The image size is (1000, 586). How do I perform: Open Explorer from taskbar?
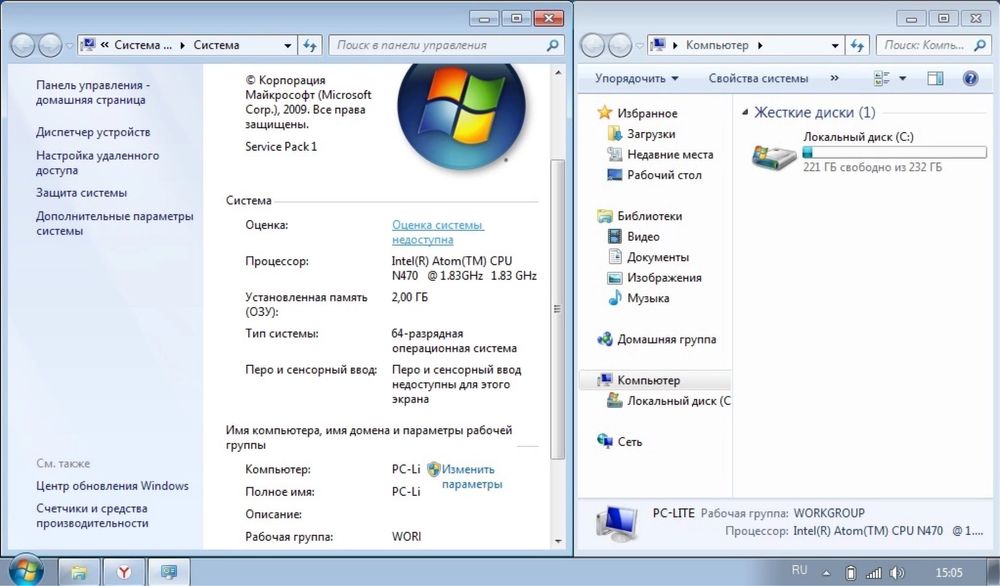78,572
